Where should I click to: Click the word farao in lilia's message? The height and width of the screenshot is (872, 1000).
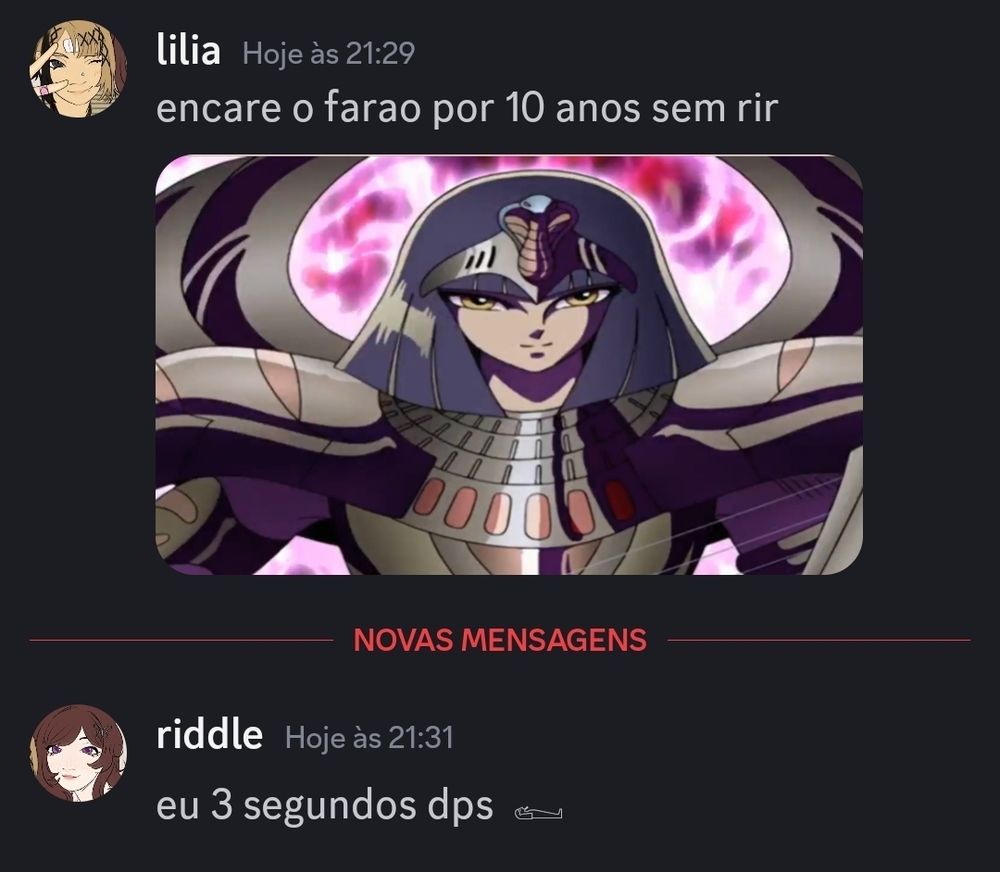click(x=372, y=107)
